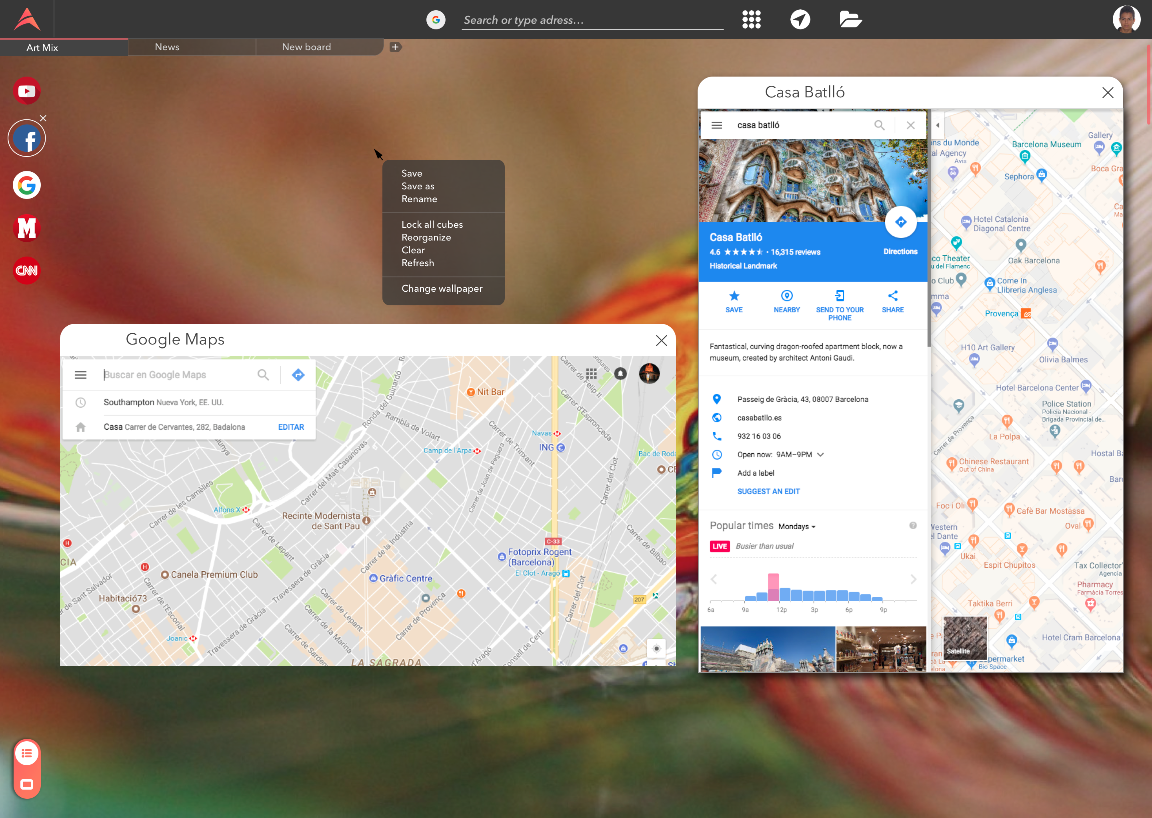
Task: Click blue directions icon in Google Maps search bar
Action: click(298, 375)
